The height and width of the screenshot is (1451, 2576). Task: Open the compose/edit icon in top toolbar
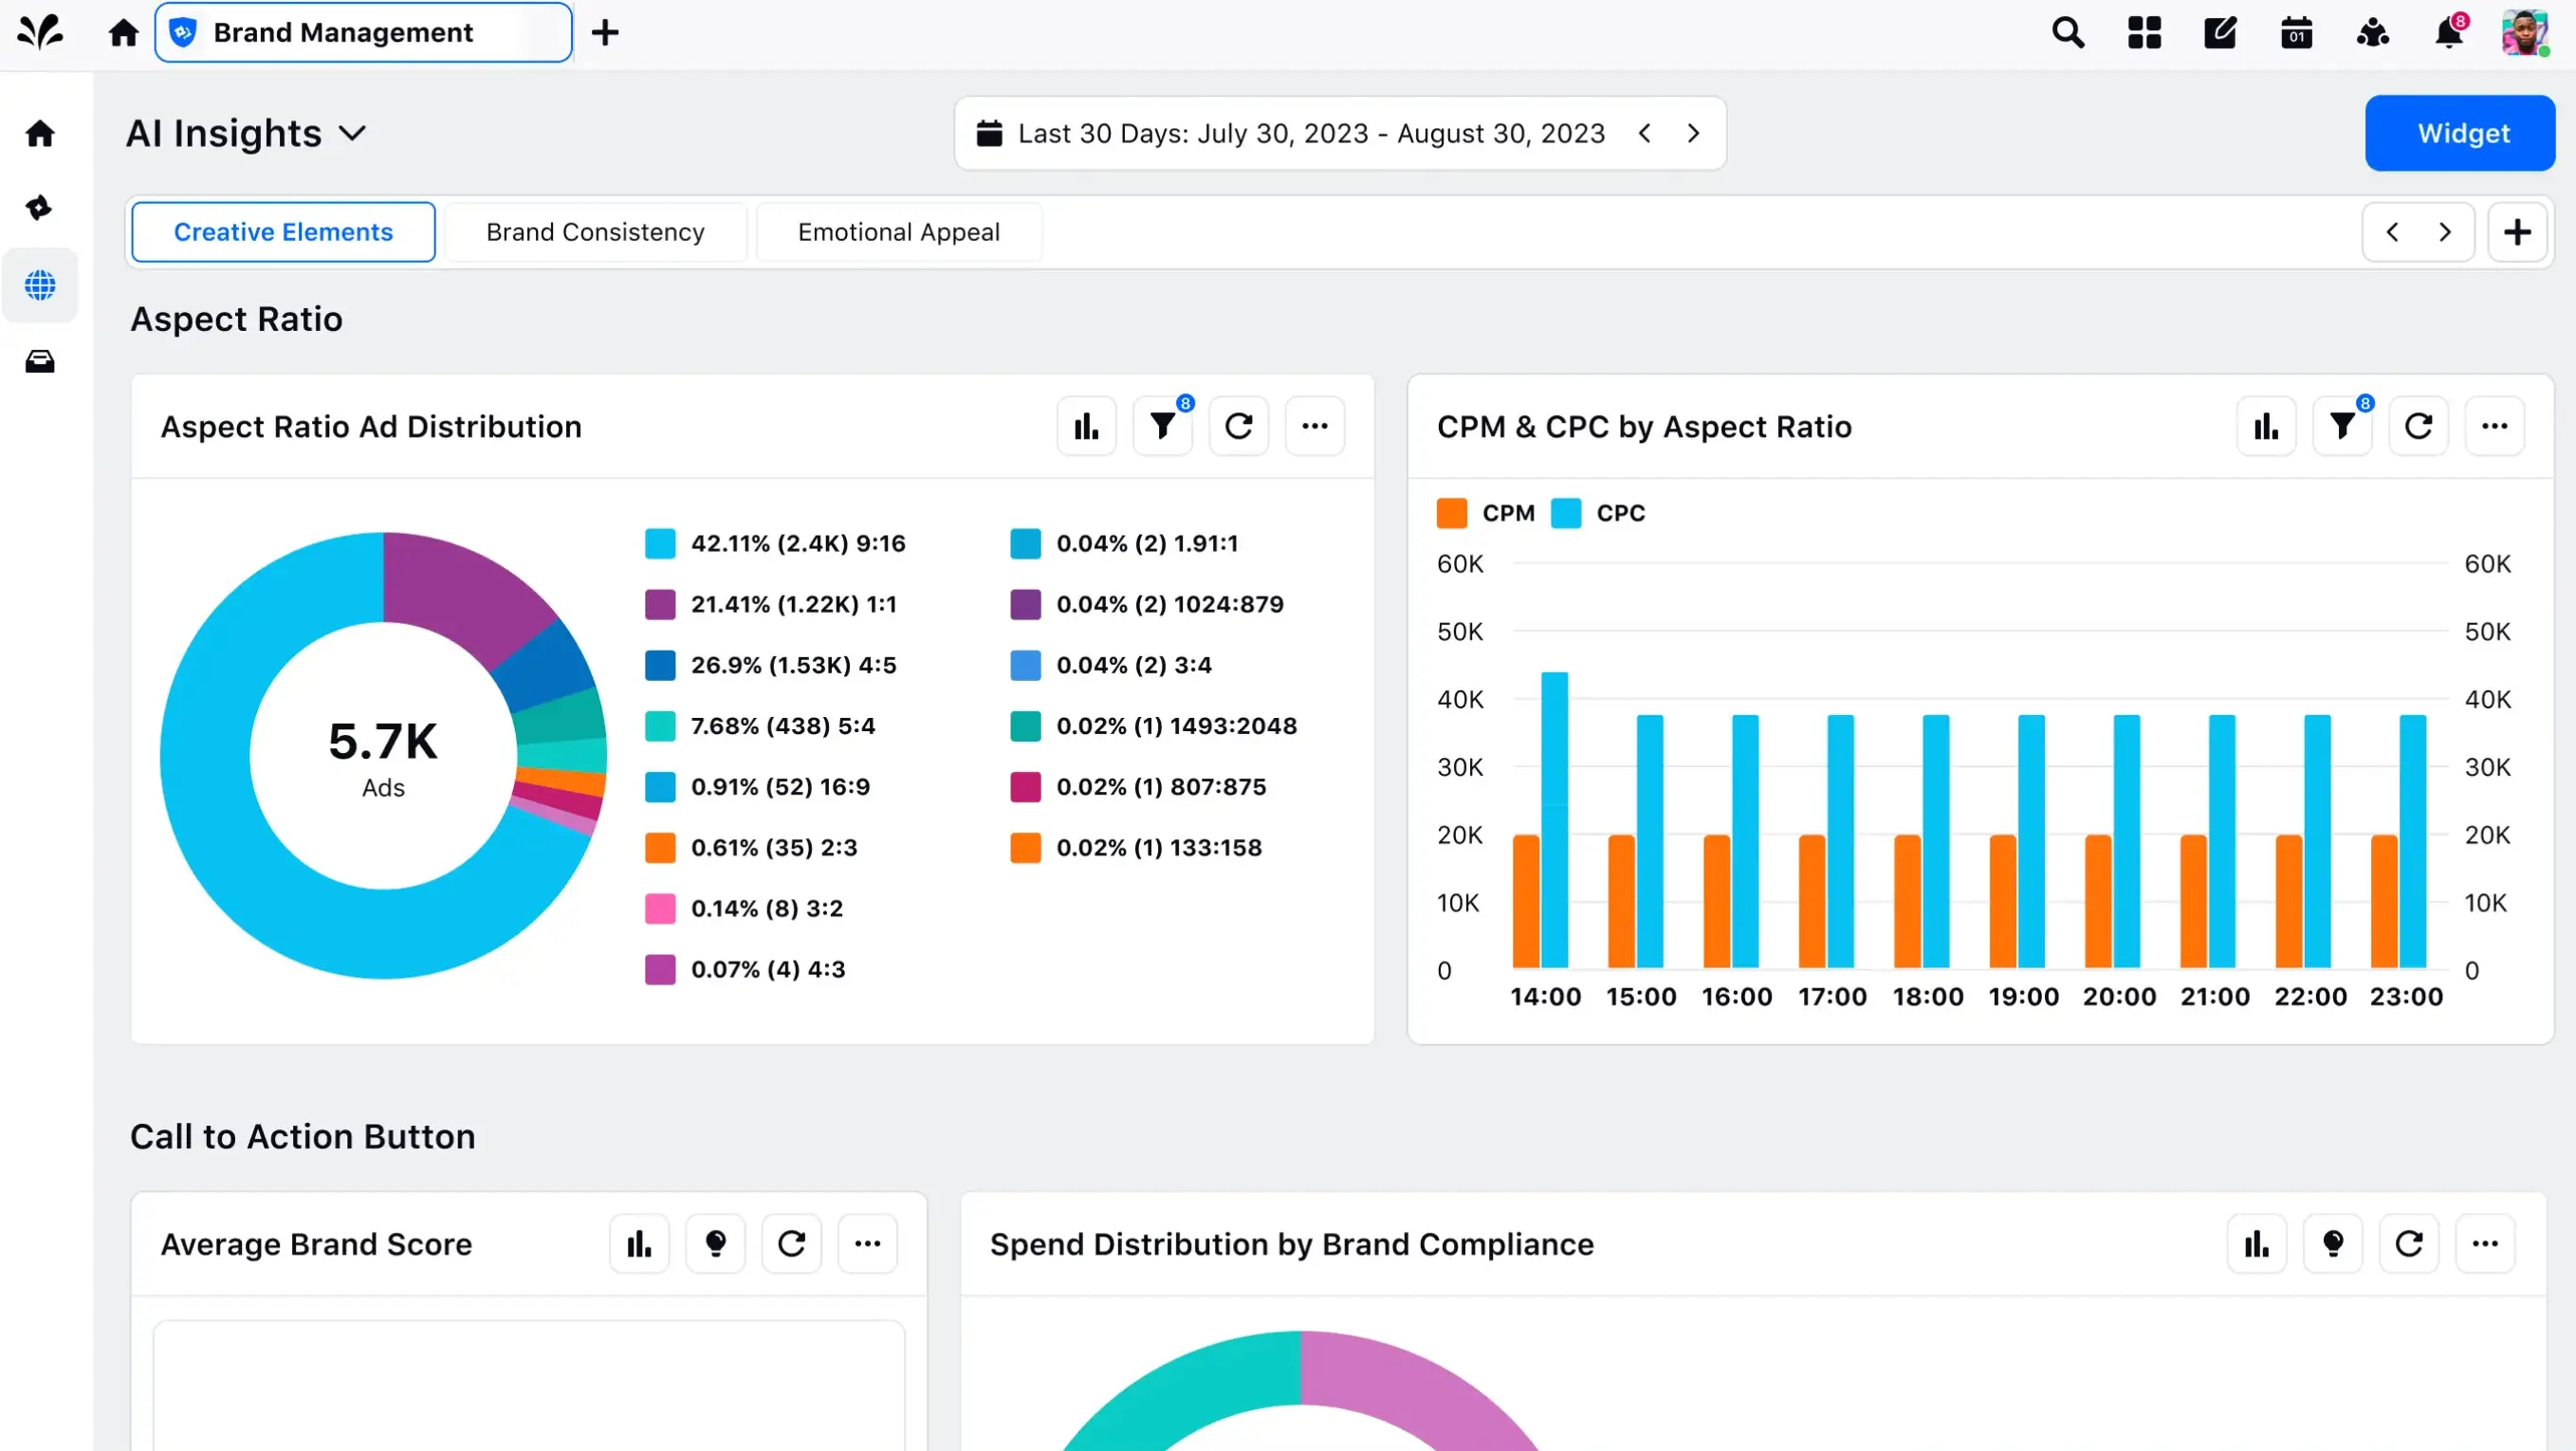tap(2220, 32)
